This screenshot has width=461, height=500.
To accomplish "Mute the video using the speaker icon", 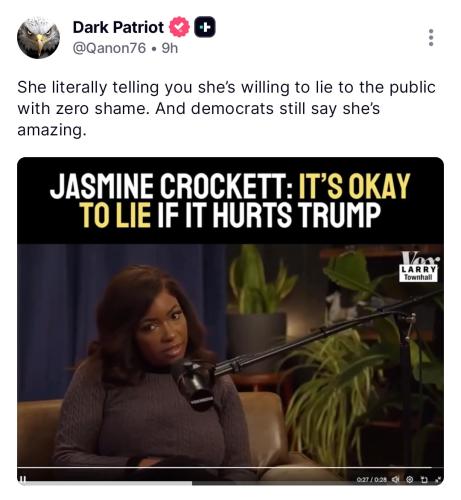I will [395, 479].
